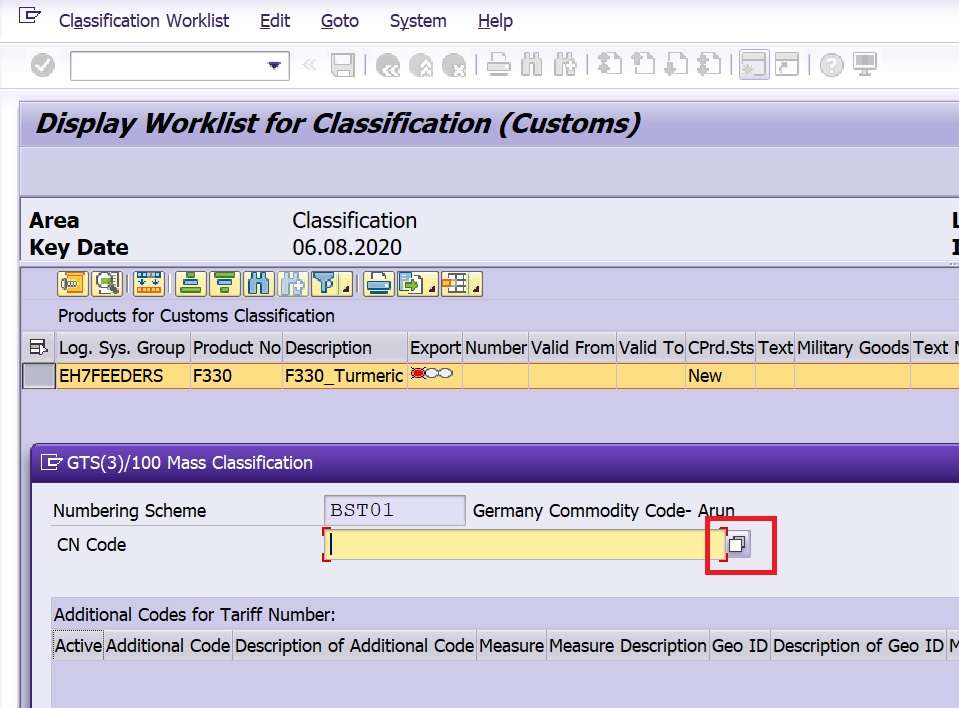This screenshot has height=708, width=959.
Task: Click the Print icon in the standard toolbar
Action: 498,65
